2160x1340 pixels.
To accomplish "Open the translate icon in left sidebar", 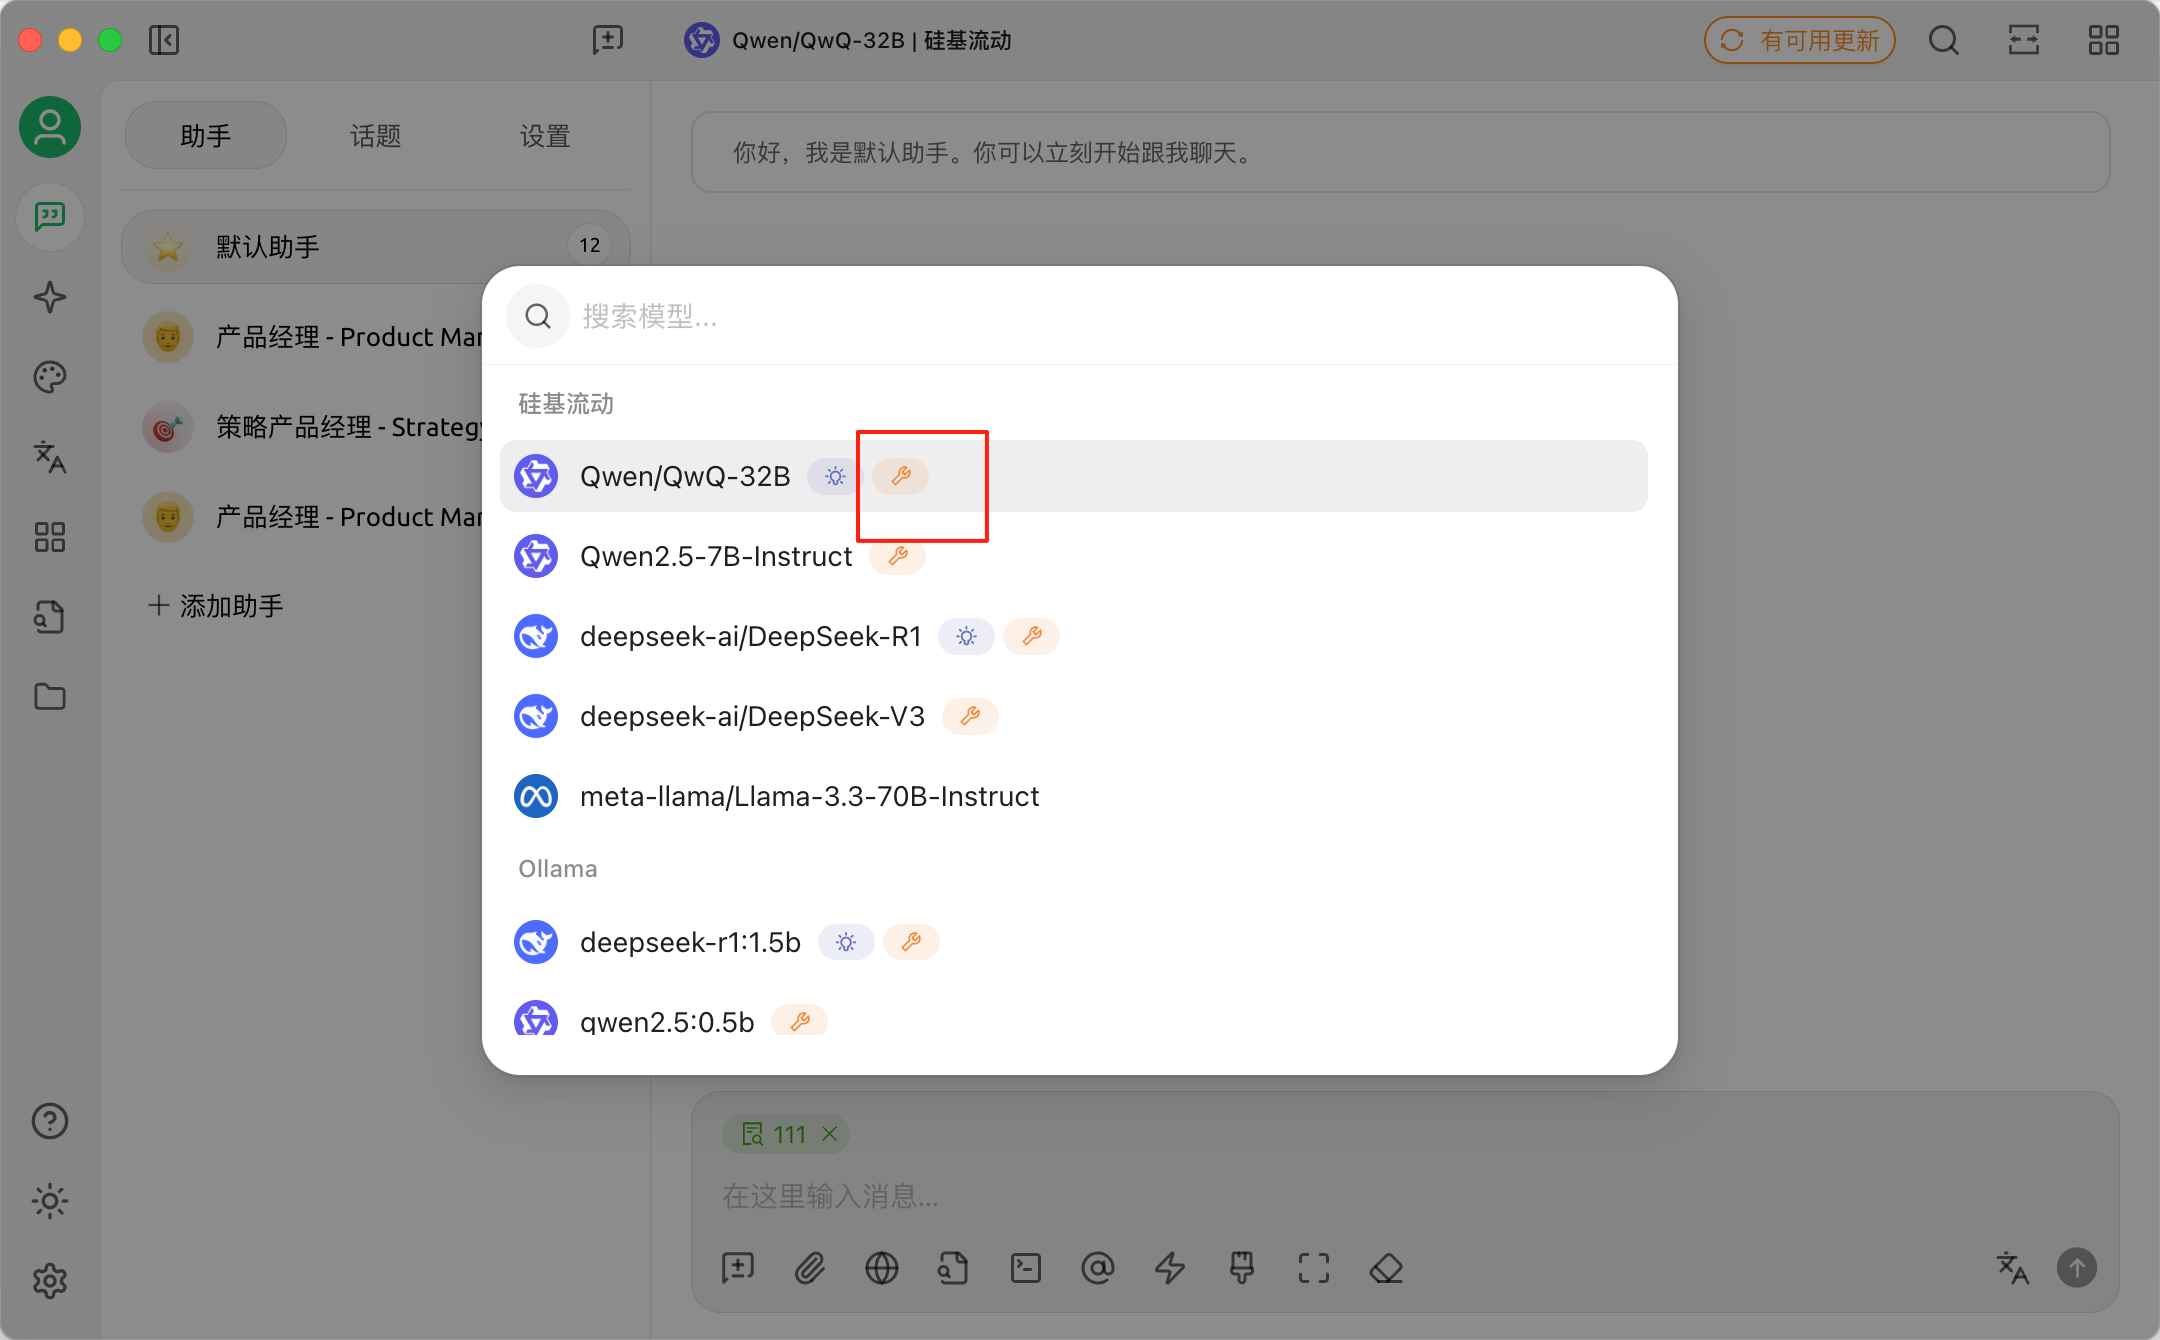I will (50, 457).
